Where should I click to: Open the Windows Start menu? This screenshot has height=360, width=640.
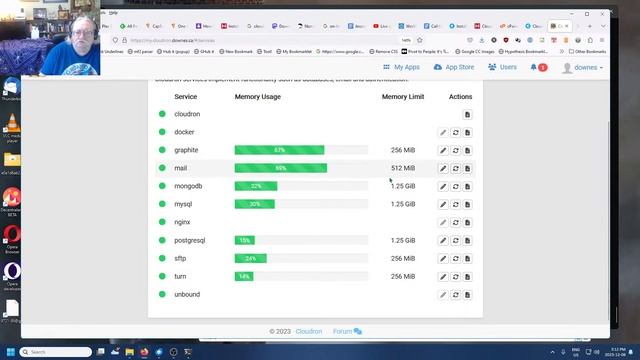(x=11, y=352)
